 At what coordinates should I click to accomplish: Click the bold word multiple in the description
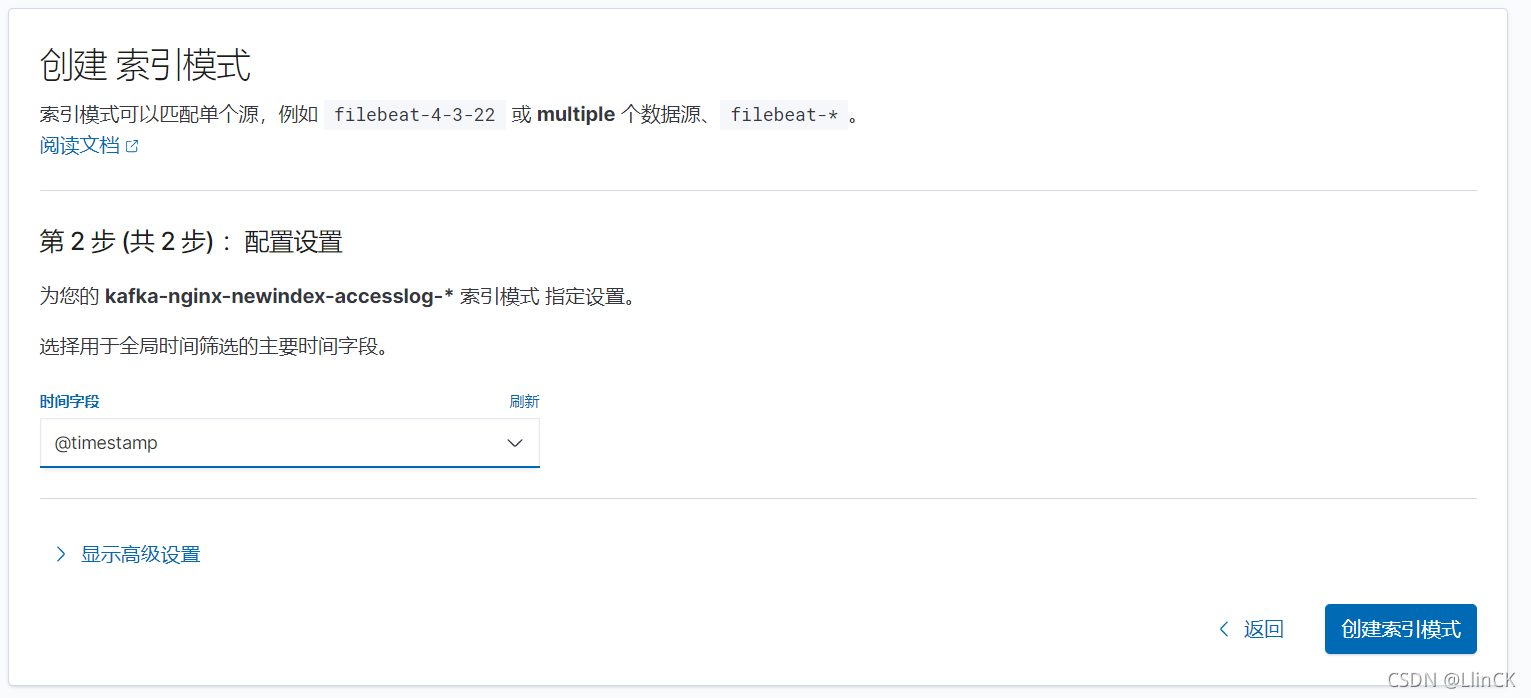coord(576,114)
